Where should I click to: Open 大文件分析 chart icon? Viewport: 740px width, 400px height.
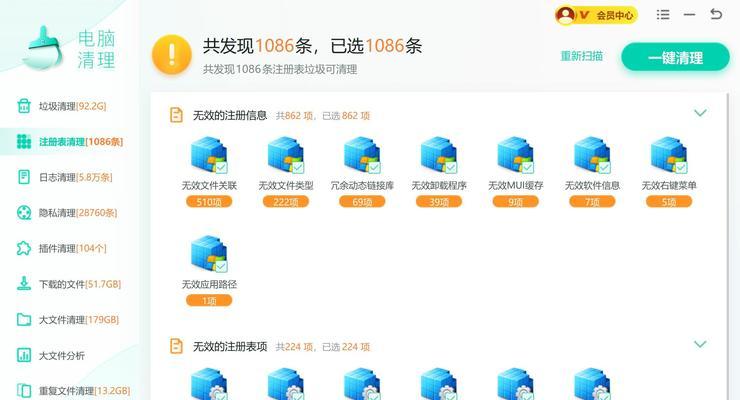coord(24,355)
